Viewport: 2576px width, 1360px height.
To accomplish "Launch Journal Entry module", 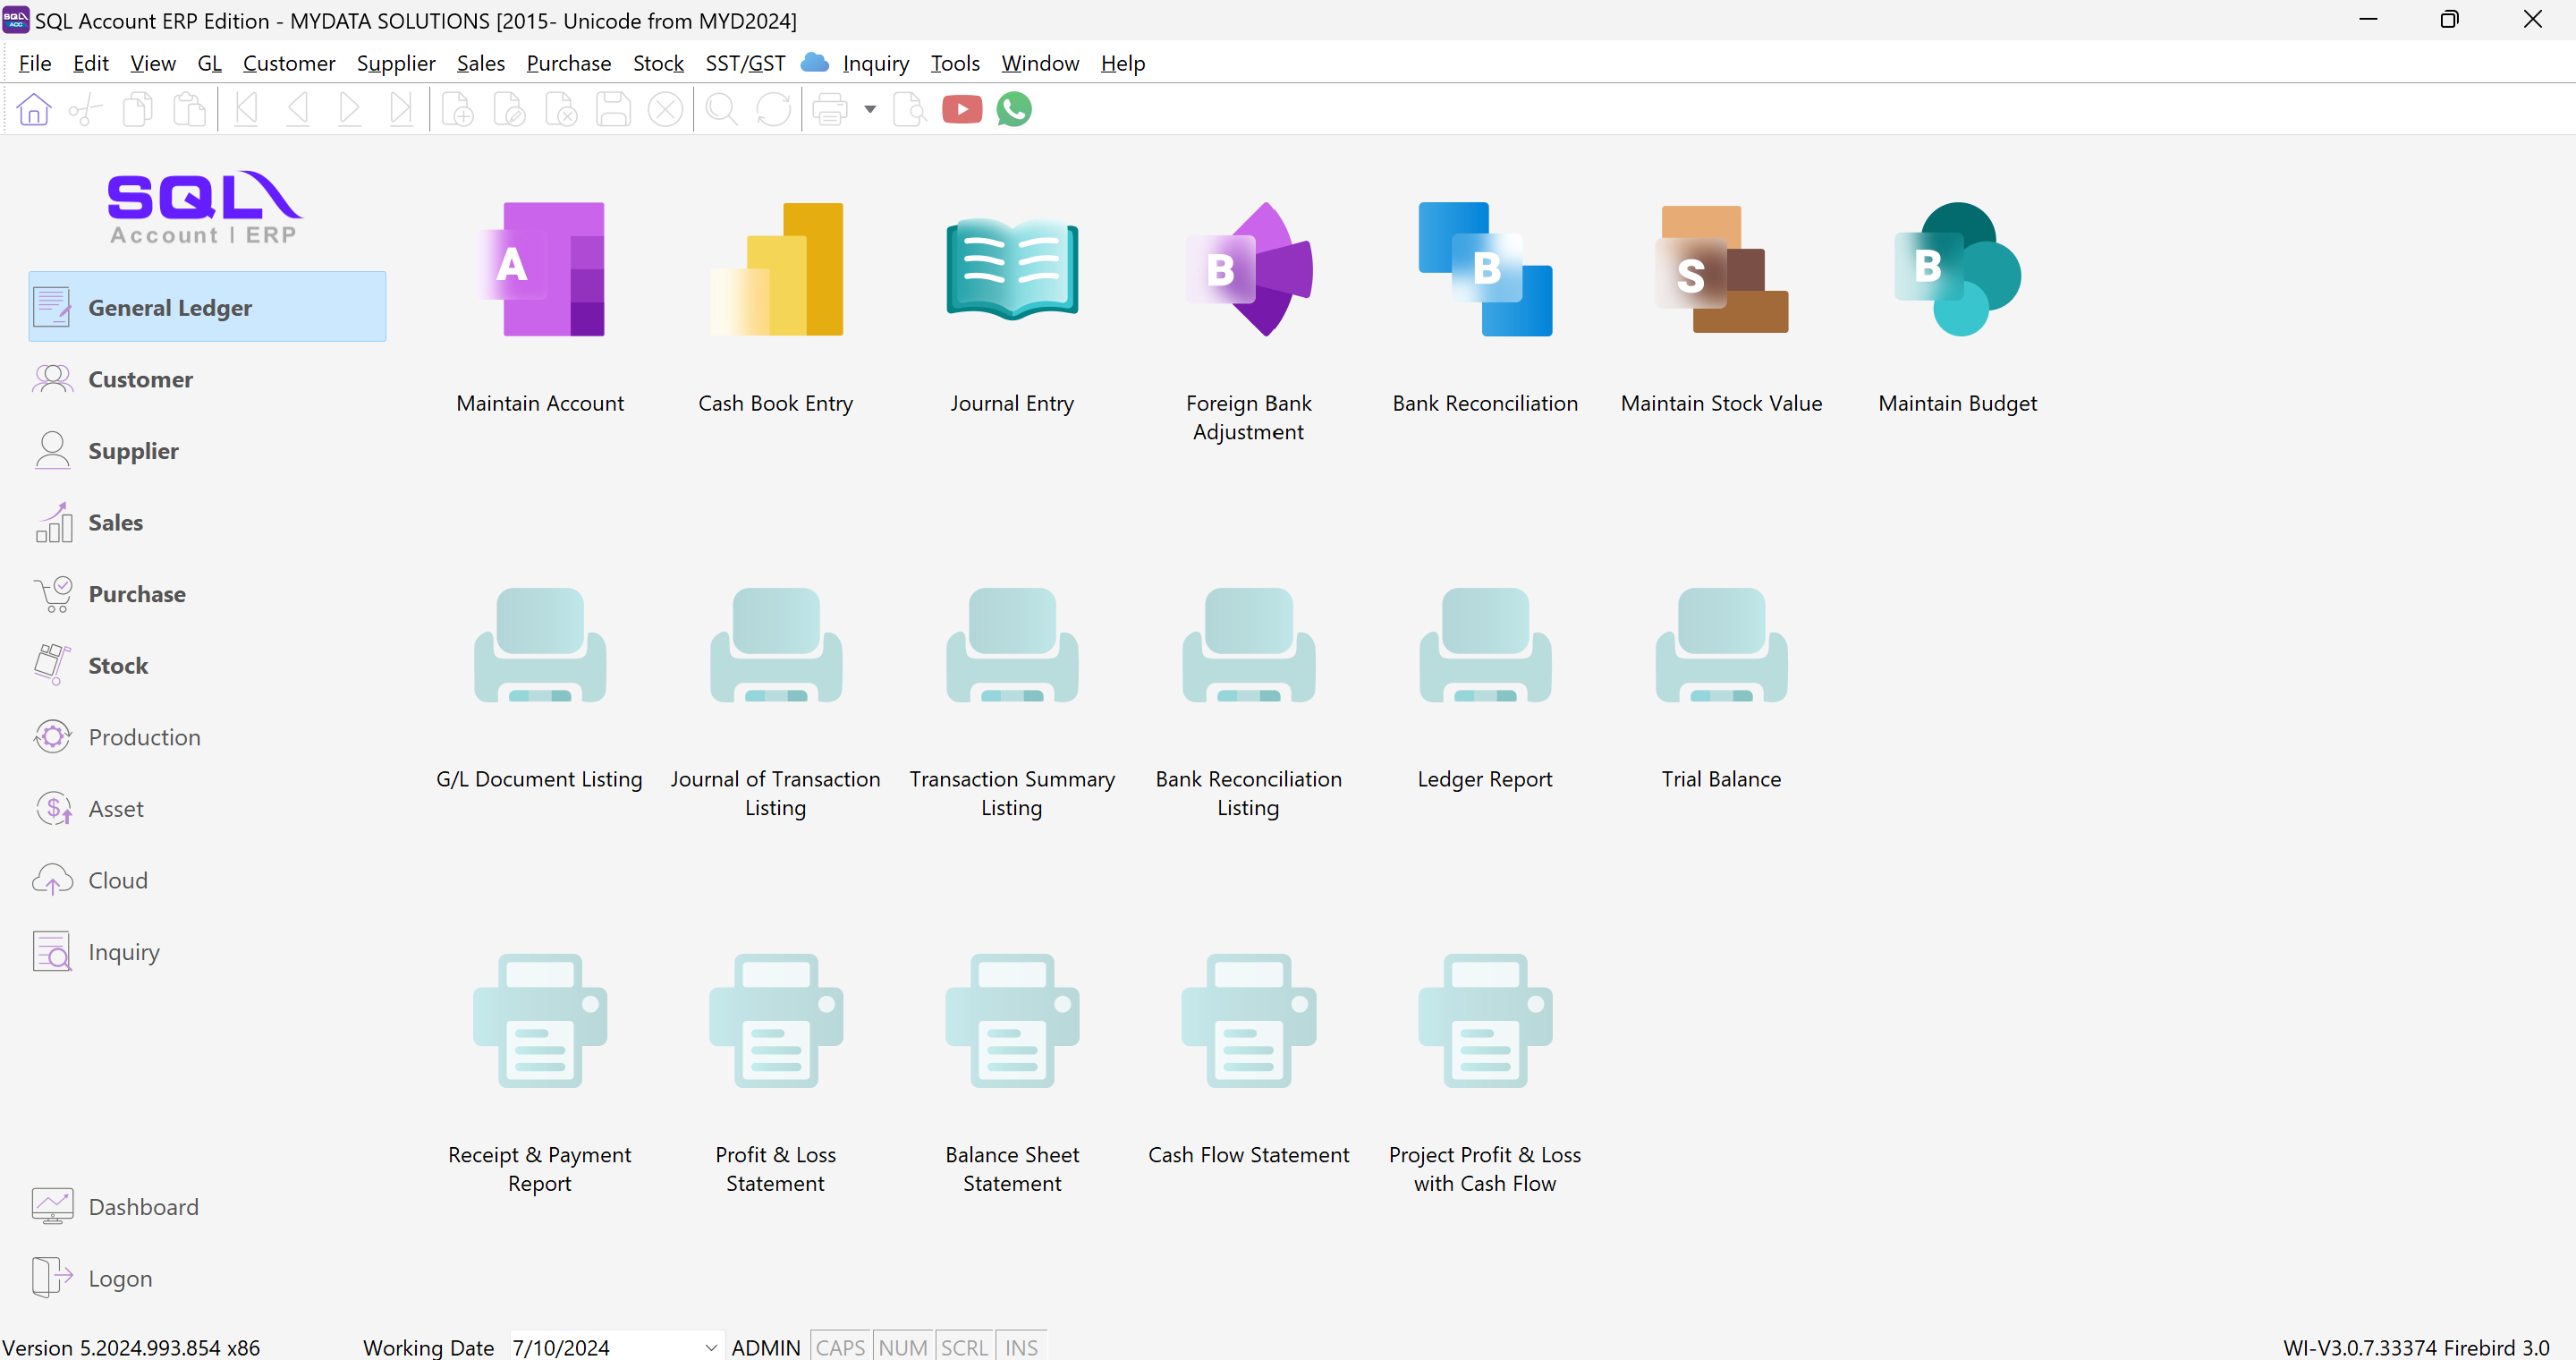I will point(1012,270).
